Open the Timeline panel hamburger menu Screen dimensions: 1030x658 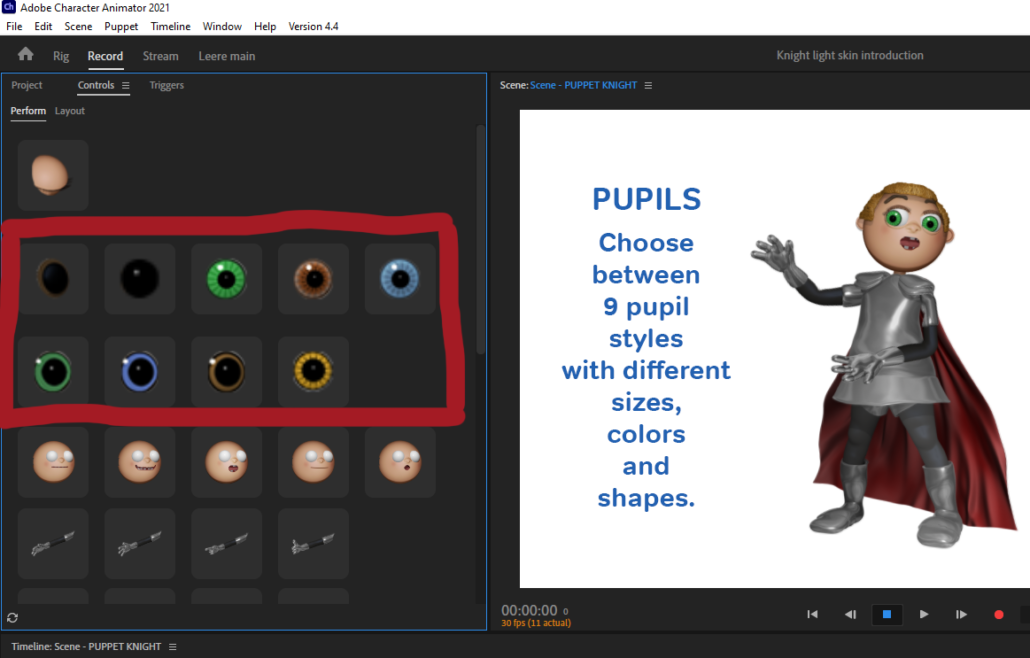[x=173, y=647]
